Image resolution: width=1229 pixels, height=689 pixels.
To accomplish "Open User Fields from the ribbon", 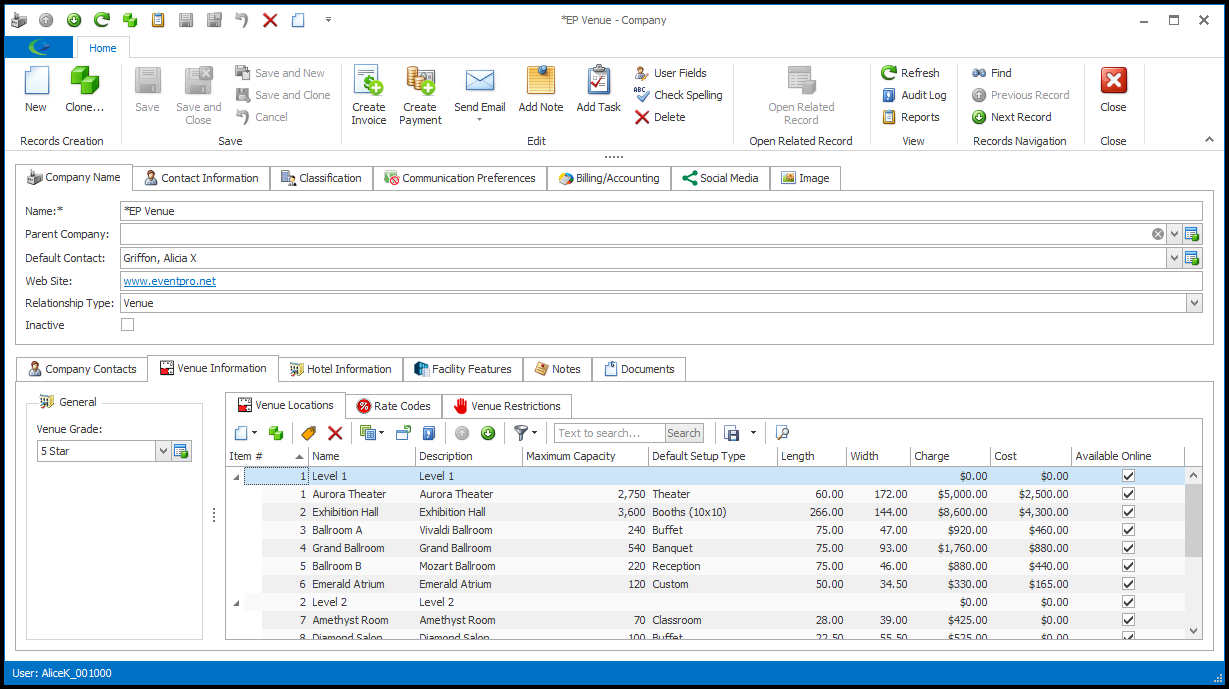I will point(670,73).
